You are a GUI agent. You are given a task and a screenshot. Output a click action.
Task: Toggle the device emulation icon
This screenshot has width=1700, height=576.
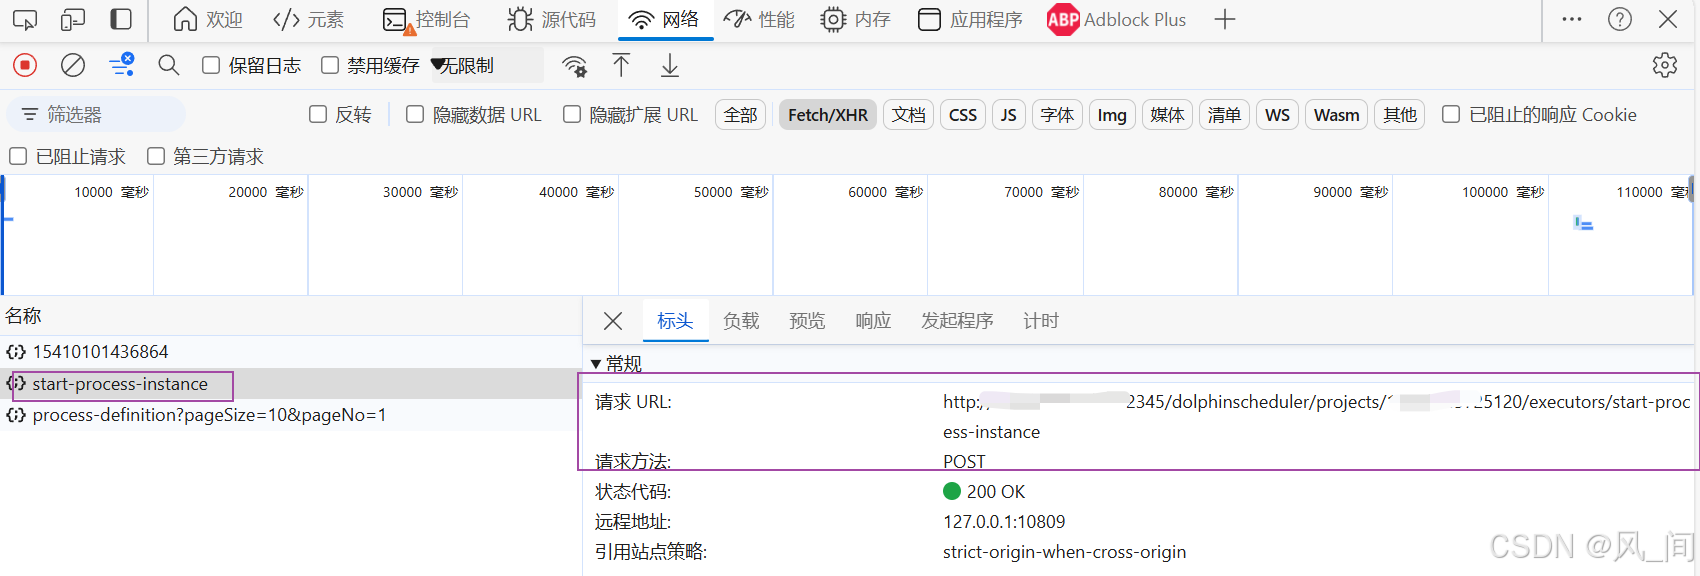pyautogui.click(x=73, y=20)
